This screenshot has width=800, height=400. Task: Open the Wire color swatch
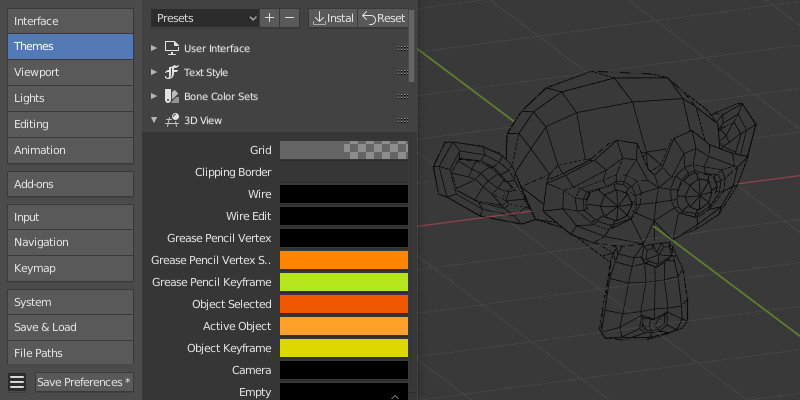[344, 194]
